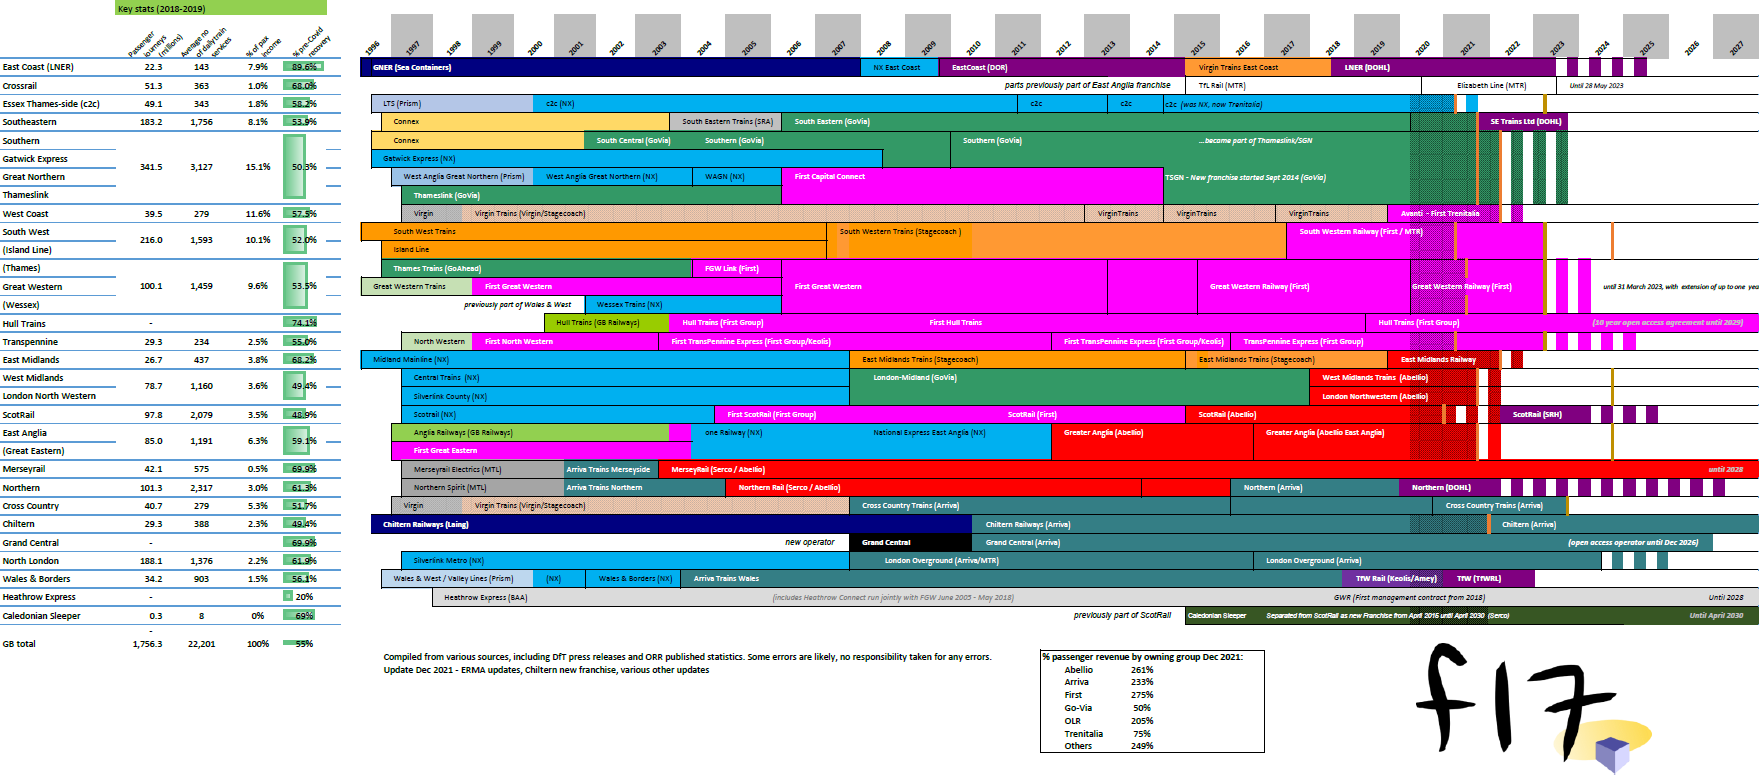Click the 'Northern (Arriva)' teal bar
The image size is (1759, 782).
1314,488
